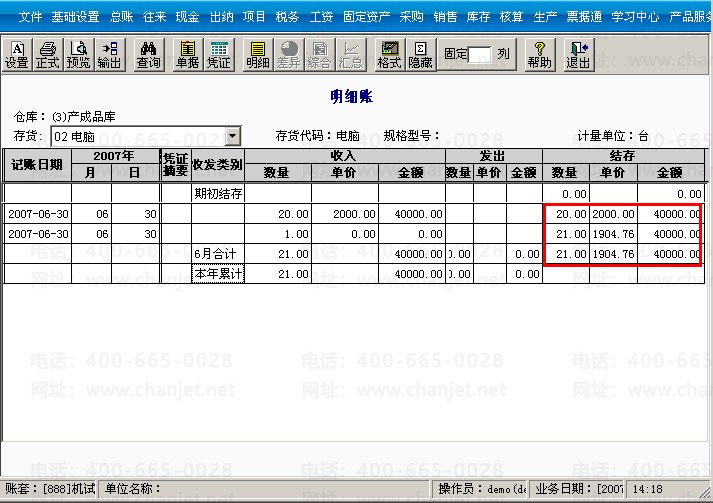Open the 出纳 menu
The height and width of the screenshot is (503, 713).
(221, 17)
